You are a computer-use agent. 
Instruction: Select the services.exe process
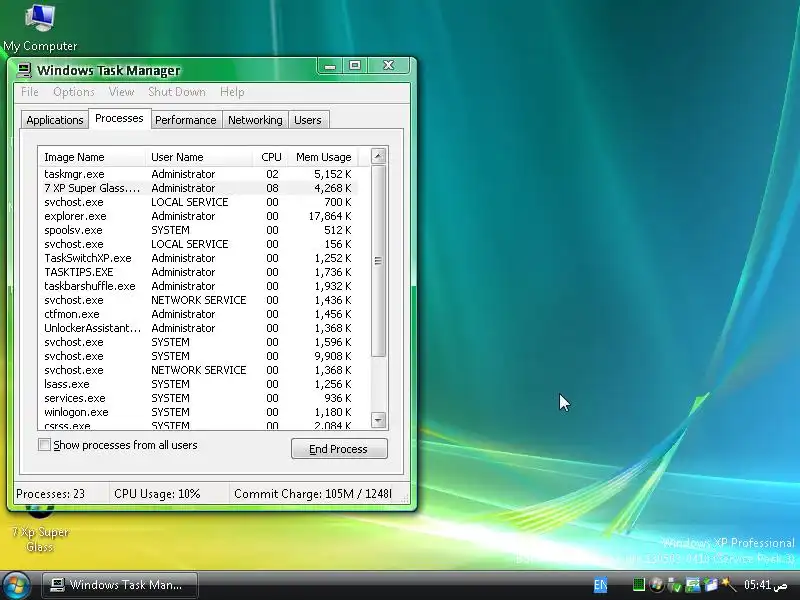[198, 398]
